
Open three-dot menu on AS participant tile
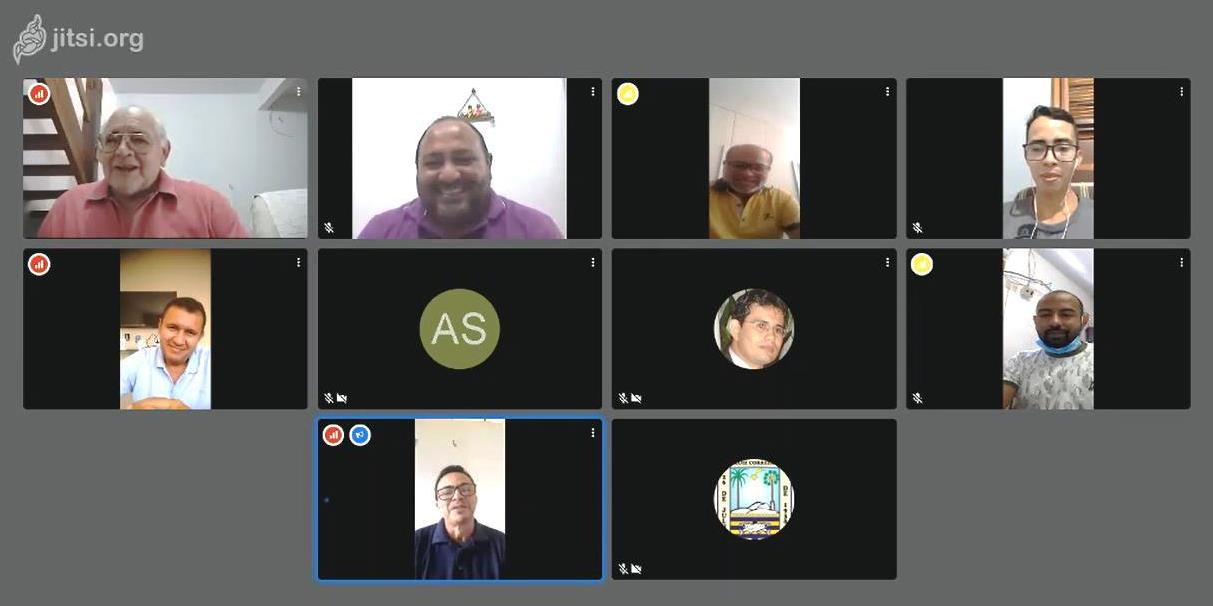click(x=593, y=262)
